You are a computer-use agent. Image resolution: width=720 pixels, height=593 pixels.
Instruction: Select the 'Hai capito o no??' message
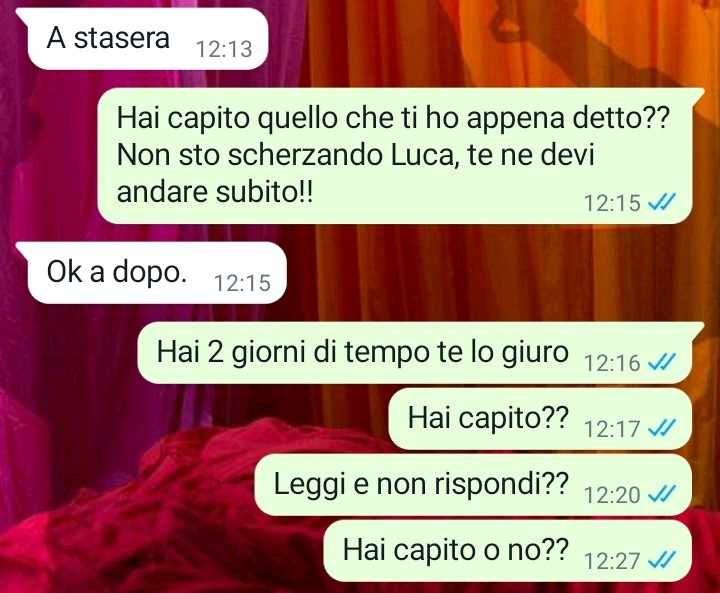point(507,550)
